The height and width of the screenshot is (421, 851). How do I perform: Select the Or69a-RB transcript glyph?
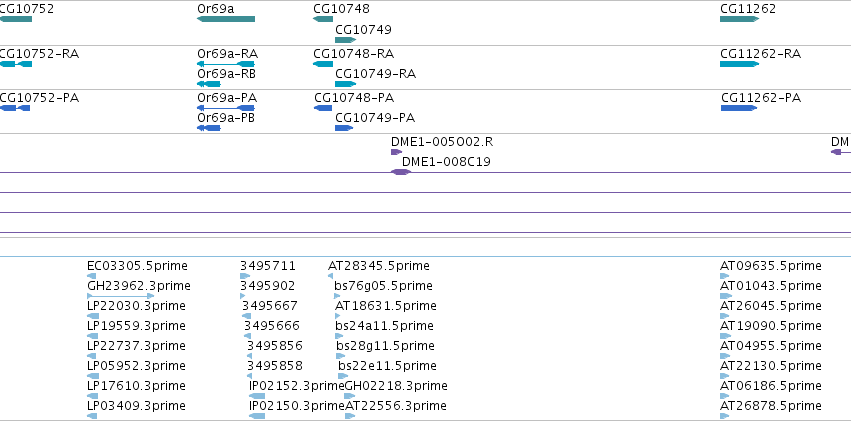click(x=208, y=84)
